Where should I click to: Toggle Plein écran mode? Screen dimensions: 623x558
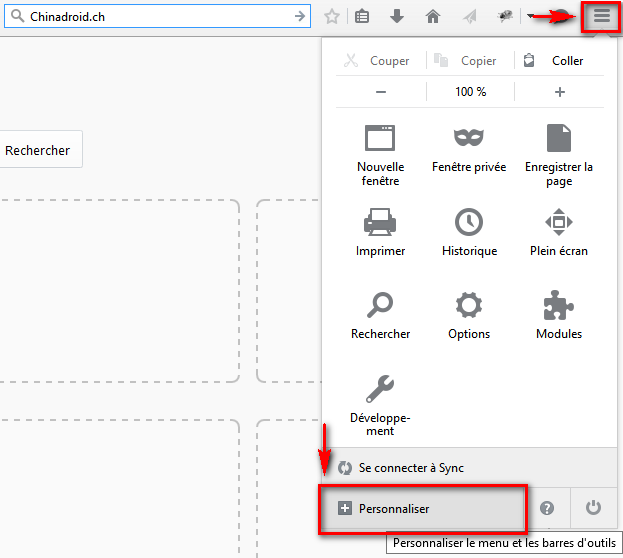(559, 232)
